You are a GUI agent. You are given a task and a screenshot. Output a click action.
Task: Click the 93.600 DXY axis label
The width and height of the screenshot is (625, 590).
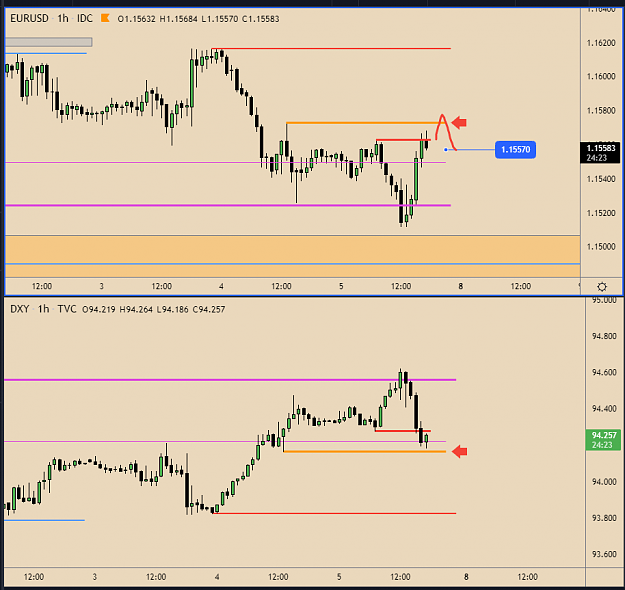click(604, 554)
